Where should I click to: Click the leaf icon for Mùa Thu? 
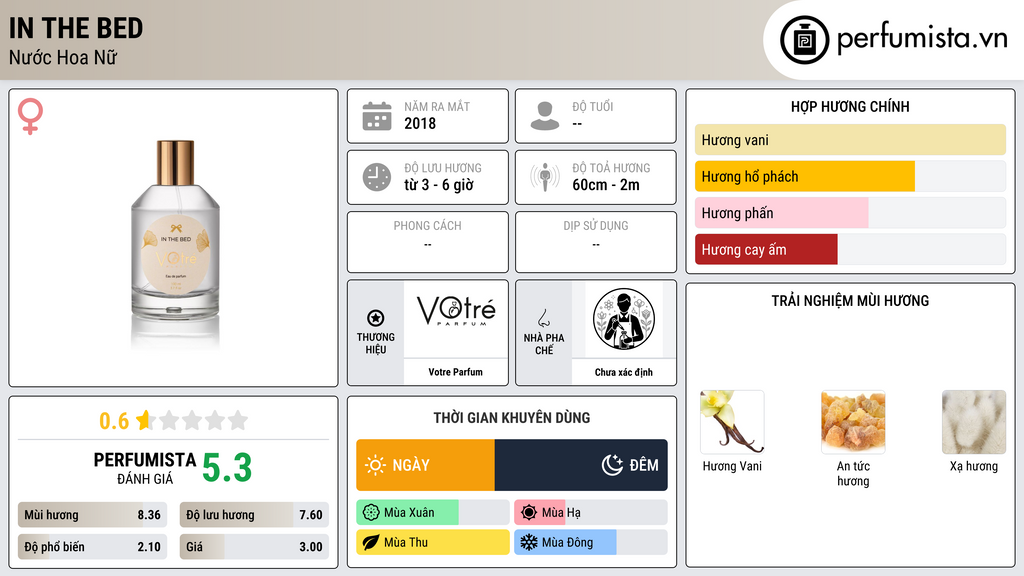tap(371, 542)
